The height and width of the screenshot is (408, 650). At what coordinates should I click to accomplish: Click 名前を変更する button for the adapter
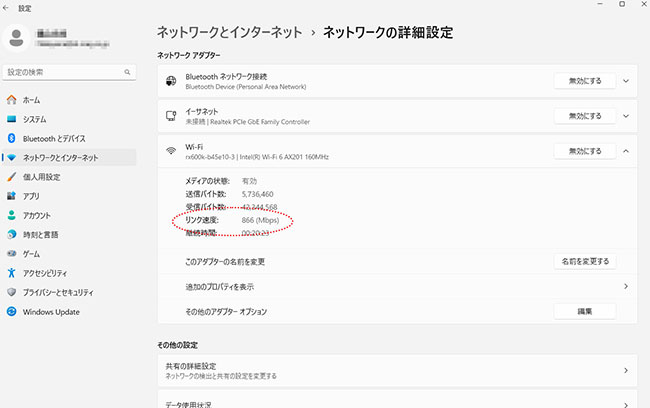click(584, 261)
